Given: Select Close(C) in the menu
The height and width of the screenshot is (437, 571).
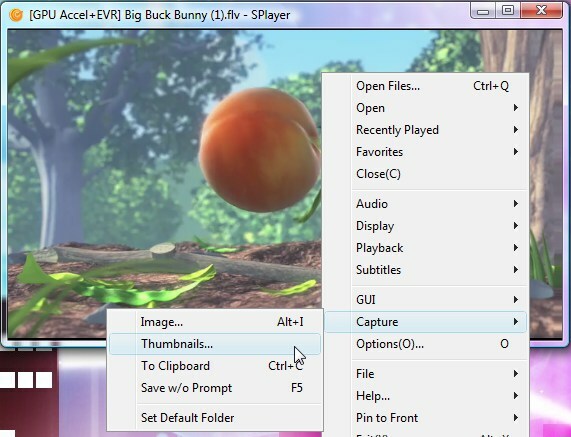Looking at the screenshot, I should pyautogui.click(x=425, y=174).
